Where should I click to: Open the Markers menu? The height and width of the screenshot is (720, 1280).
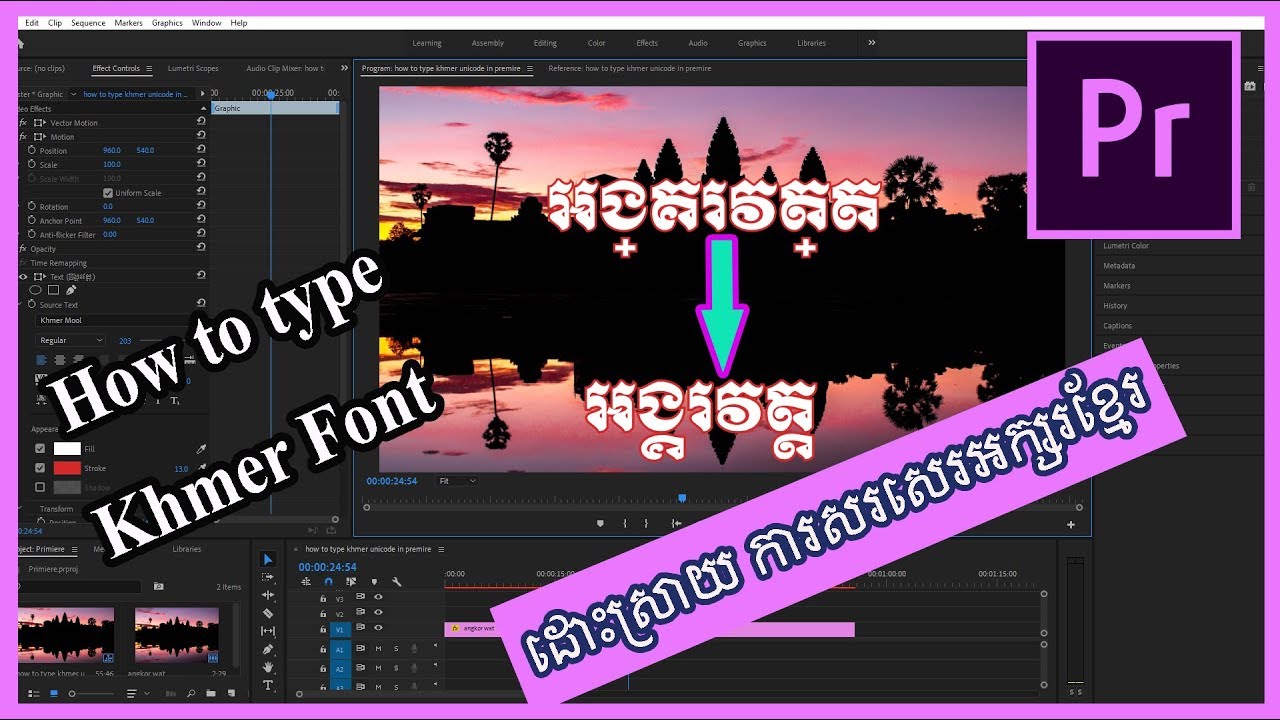128,22
